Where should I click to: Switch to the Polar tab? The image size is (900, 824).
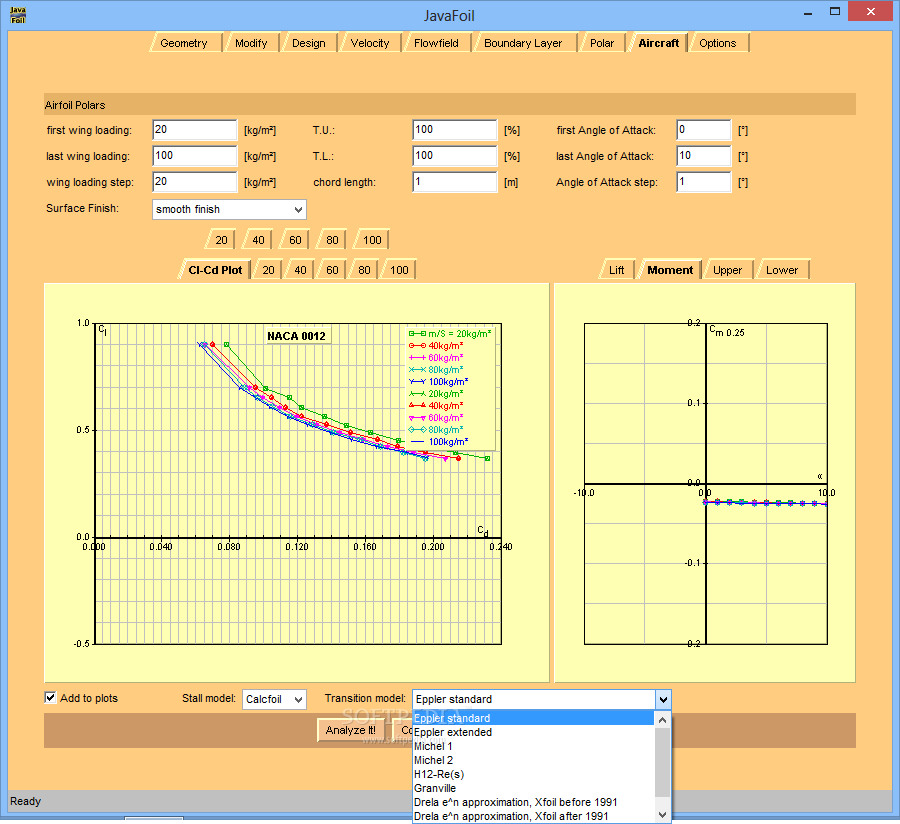pyautogui.click(x=602, y=43)
